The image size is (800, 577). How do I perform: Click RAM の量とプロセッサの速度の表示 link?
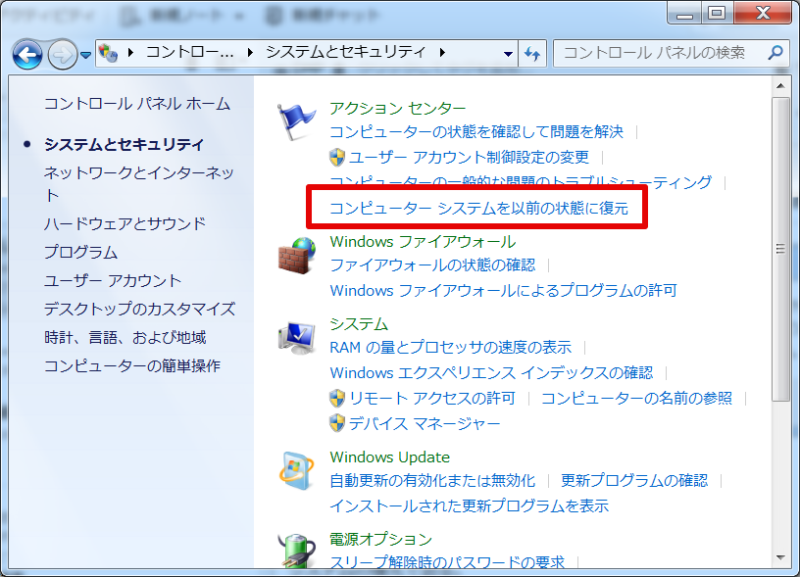451,348
